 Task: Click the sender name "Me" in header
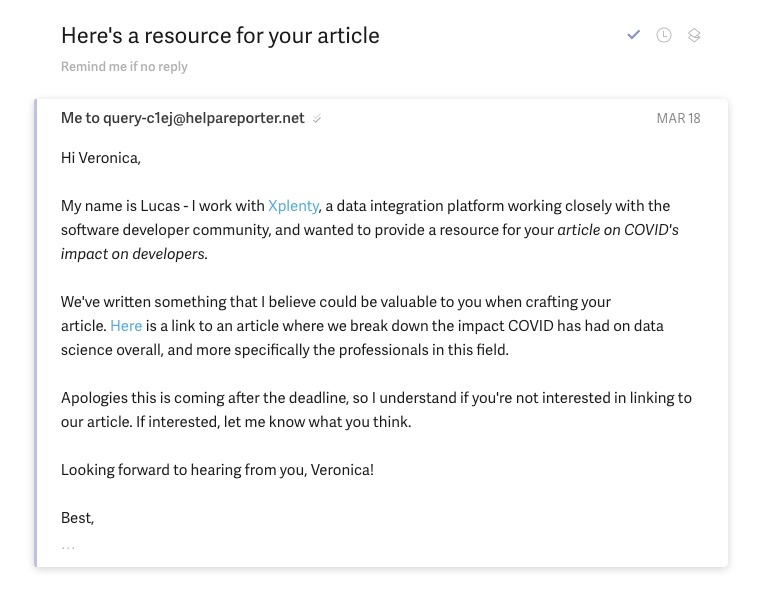(x=72, y=118)
